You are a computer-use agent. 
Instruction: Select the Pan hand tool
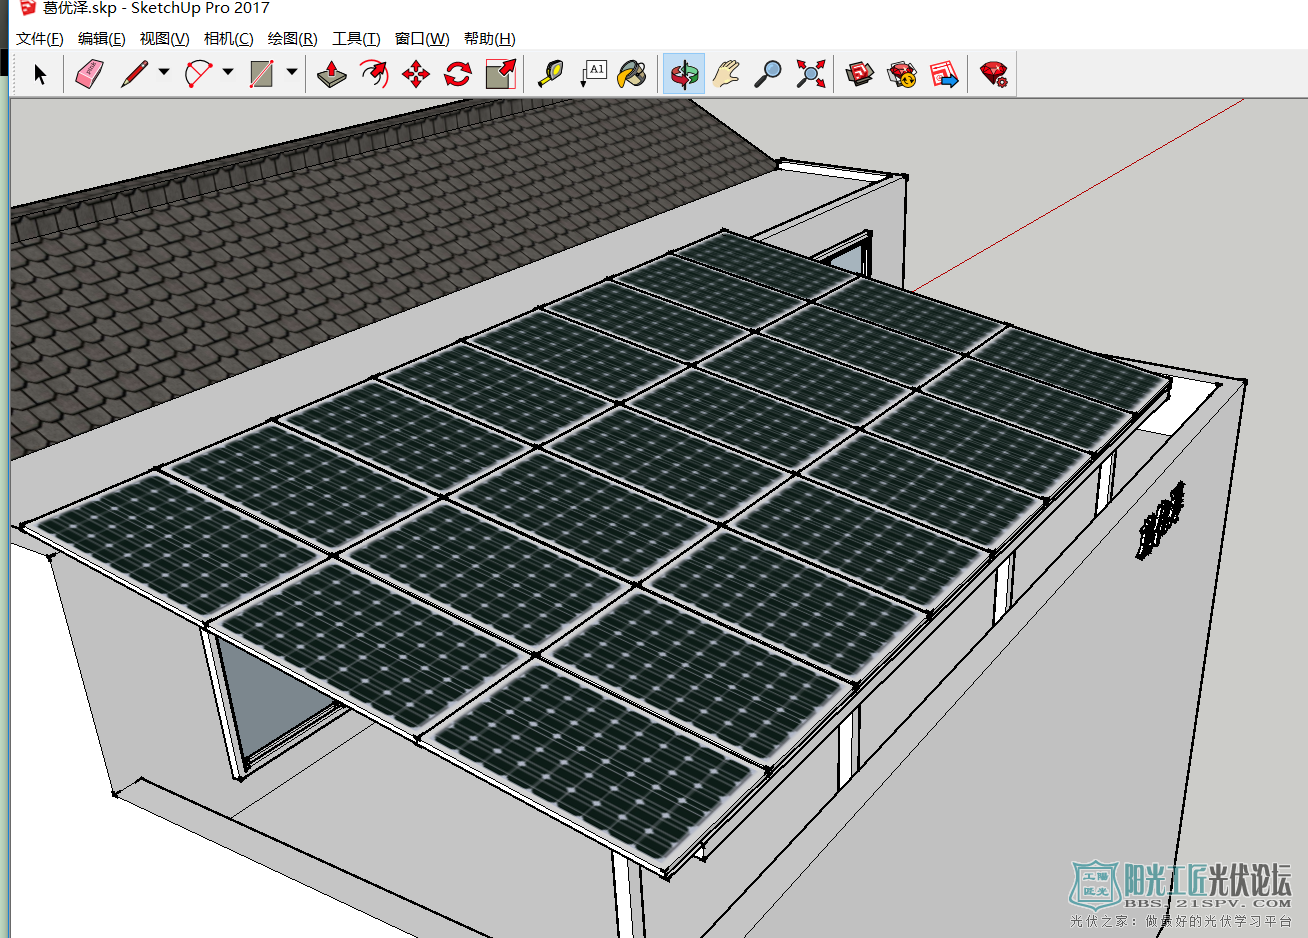coord(726,74)
